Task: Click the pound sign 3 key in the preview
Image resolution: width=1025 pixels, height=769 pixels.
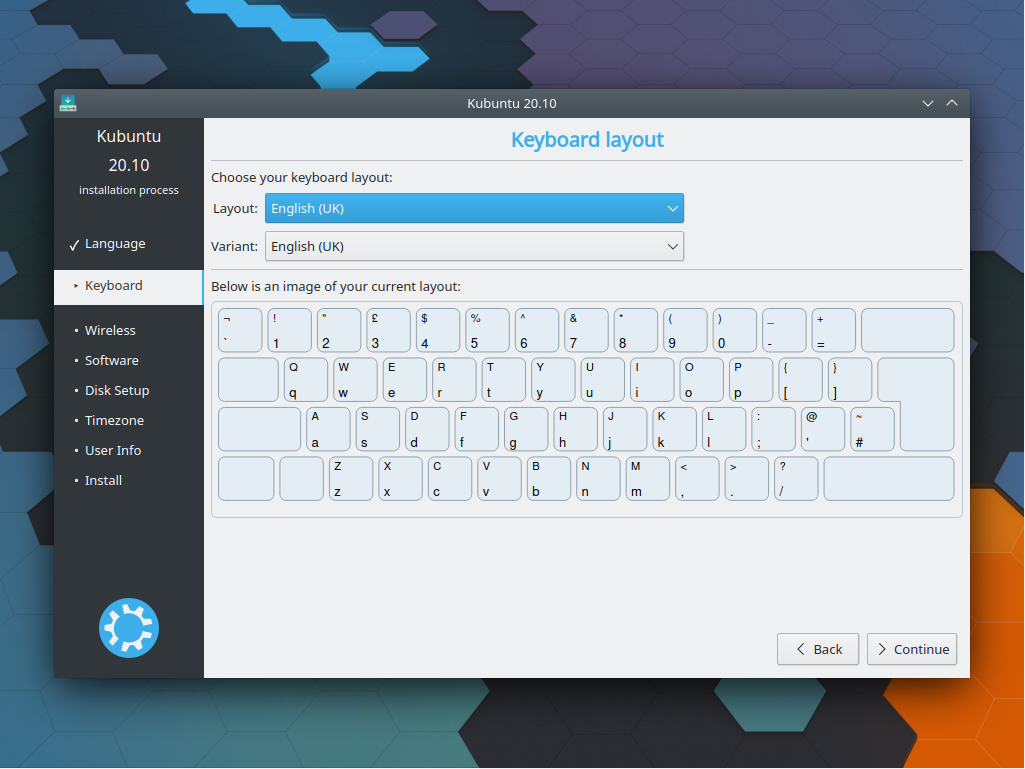Action: point(388,330)
